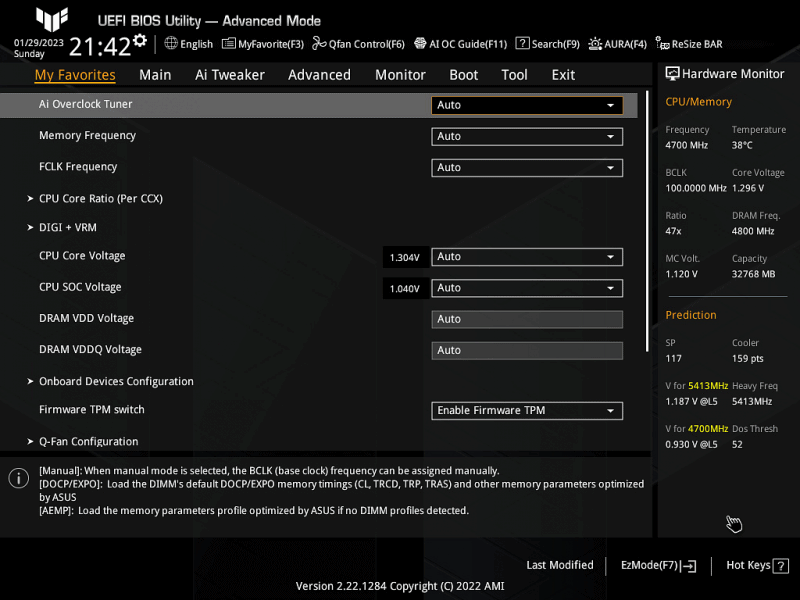The height and width of the screenshot is (600, 800).
Task: Click the globe language icon
Action: click(171, 43)
